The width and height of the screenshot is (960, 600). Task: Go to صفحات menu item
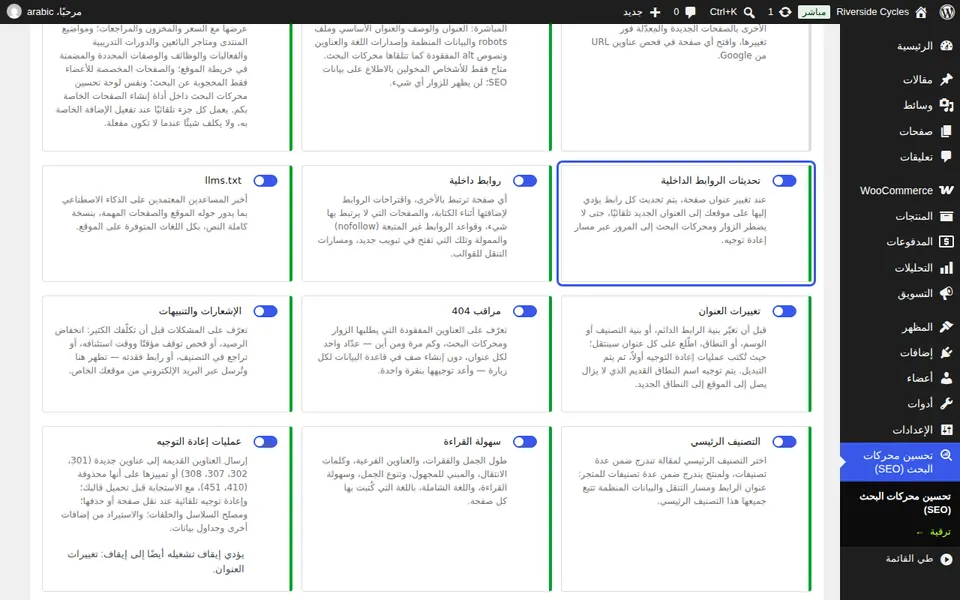pos(900,131)
